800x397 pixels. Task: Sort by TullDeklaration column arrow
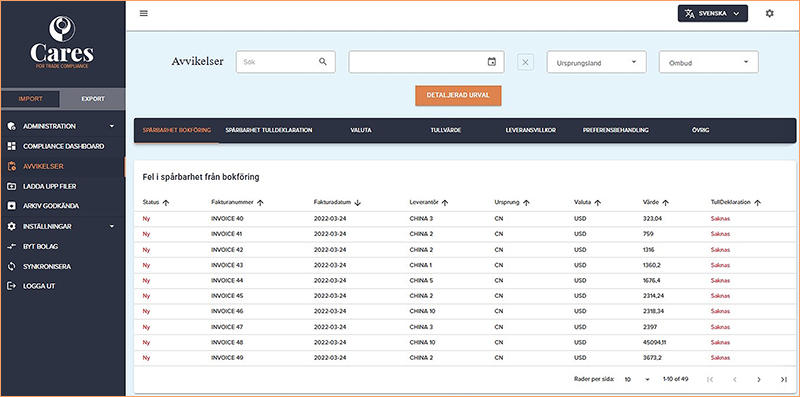[758, 203]
